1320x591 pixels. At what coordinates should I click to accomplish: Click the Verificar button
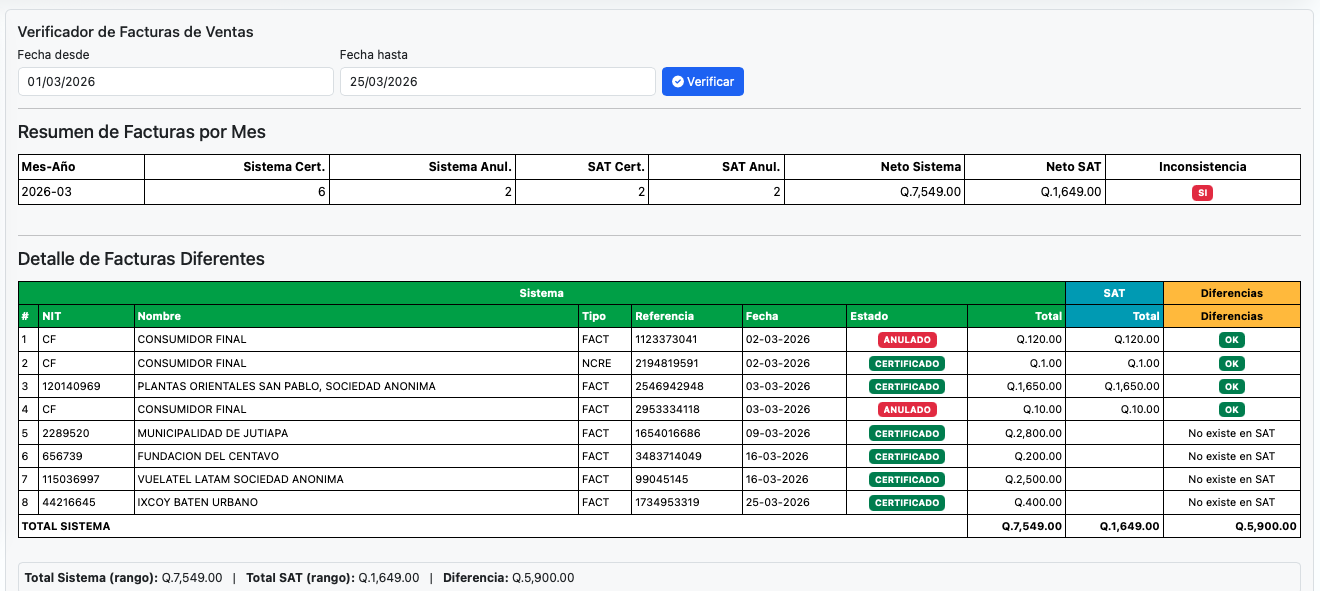pyautogui.click(x=702, y=81)
